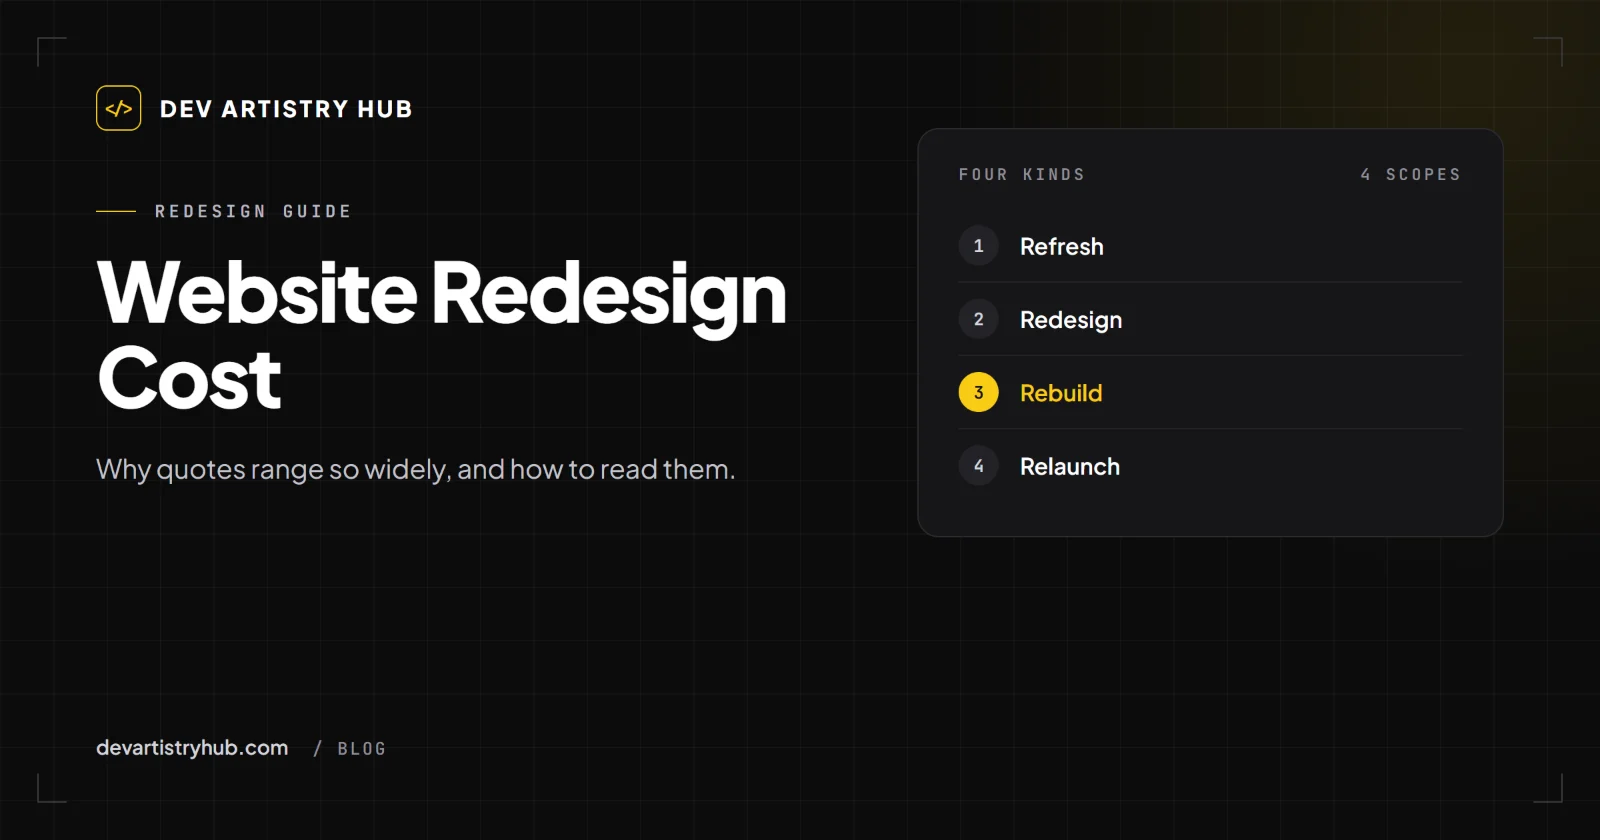Image resolution: width=1600 pixels, height=840 pixels.
Task: Click the BLOG breadcrumb label
Action: point(361,749)
